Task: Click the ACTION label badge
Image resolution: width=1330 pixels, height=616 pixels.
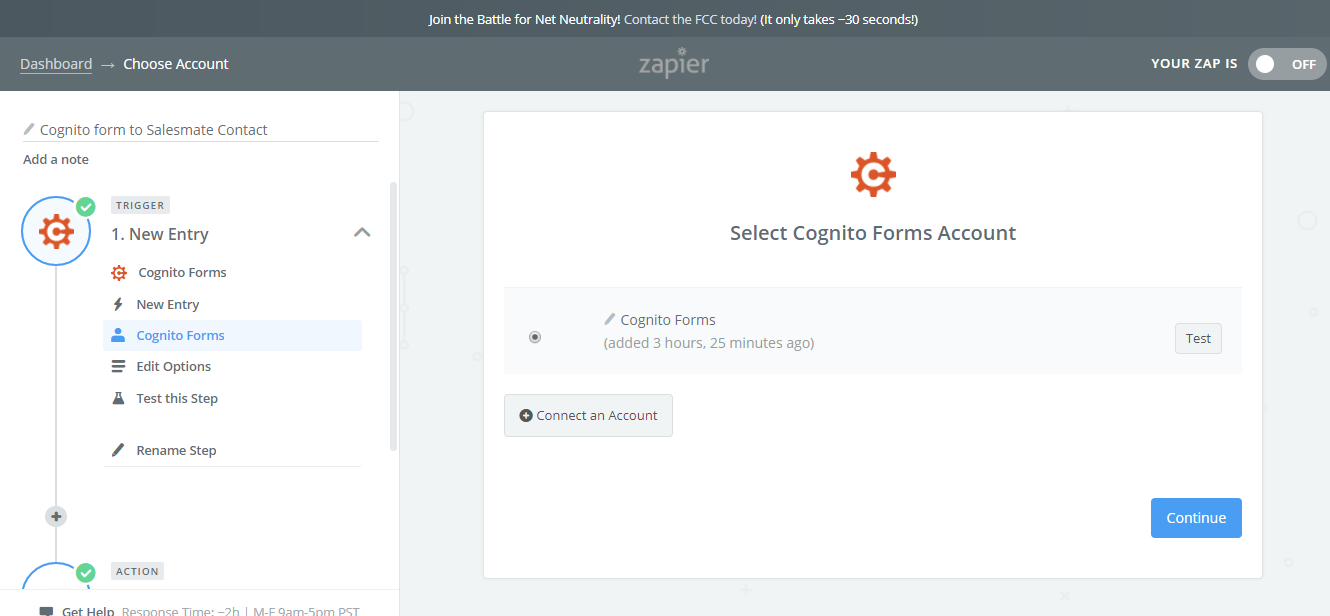Action: point(138,571)
